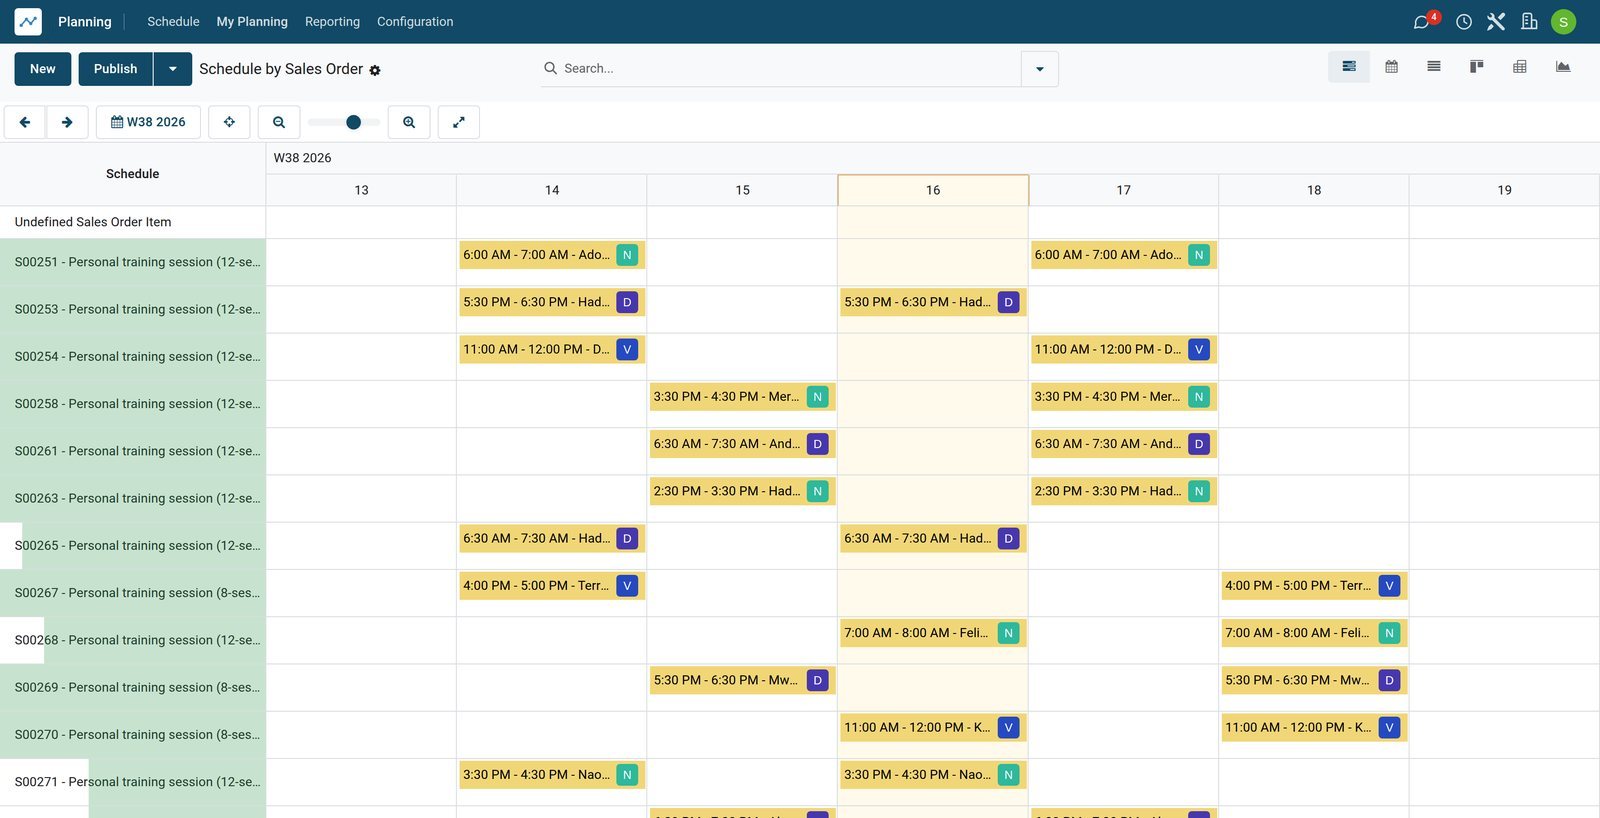Click the V badge on S00254 day 17 shift
Viewport: 1600px width, 818px height.
point(1199,349)
